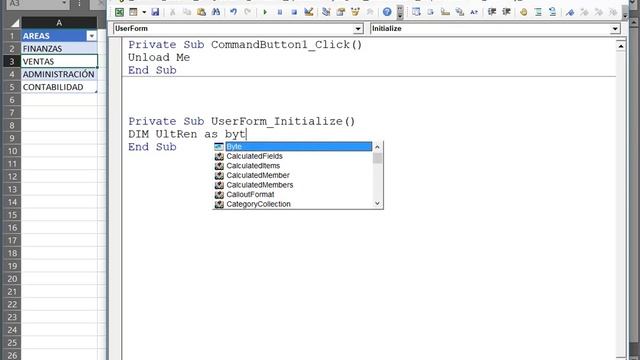This screenshot has height=360, width=640.
Task: Click the Insert UserForm toolbar icon
Action: point(133,12)
